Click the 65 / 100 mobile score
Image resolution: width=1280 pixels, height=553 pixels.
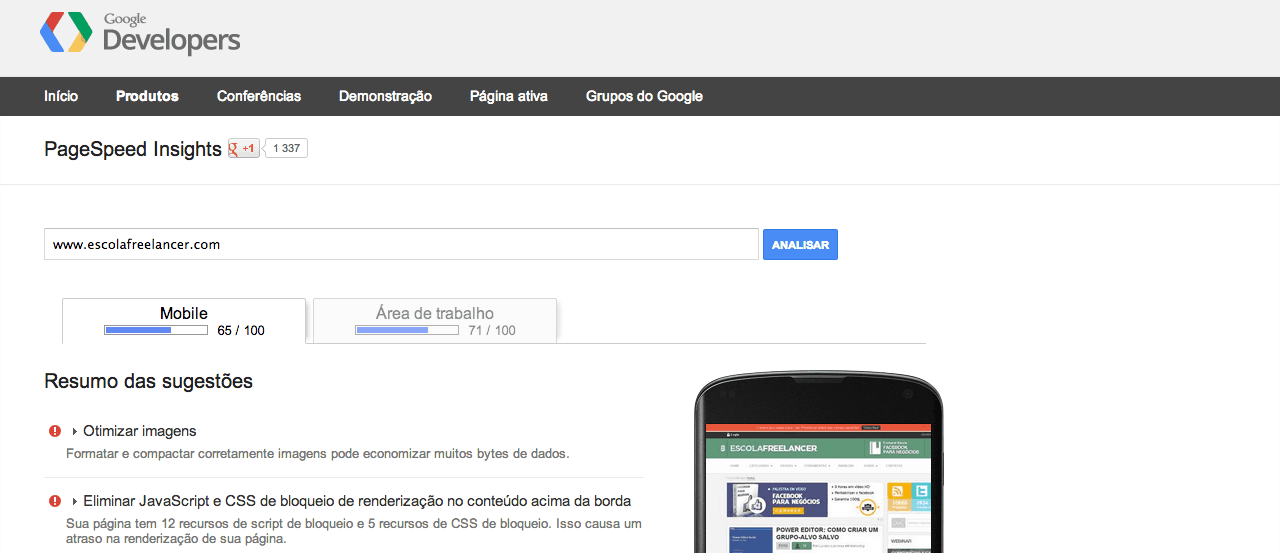[241, 330]
